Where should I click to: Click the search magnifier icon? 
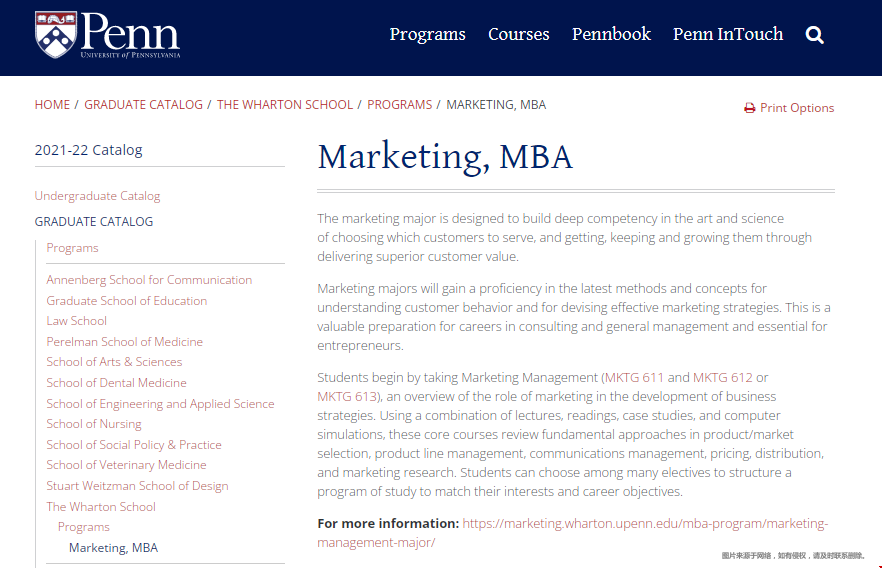(814, 35)
